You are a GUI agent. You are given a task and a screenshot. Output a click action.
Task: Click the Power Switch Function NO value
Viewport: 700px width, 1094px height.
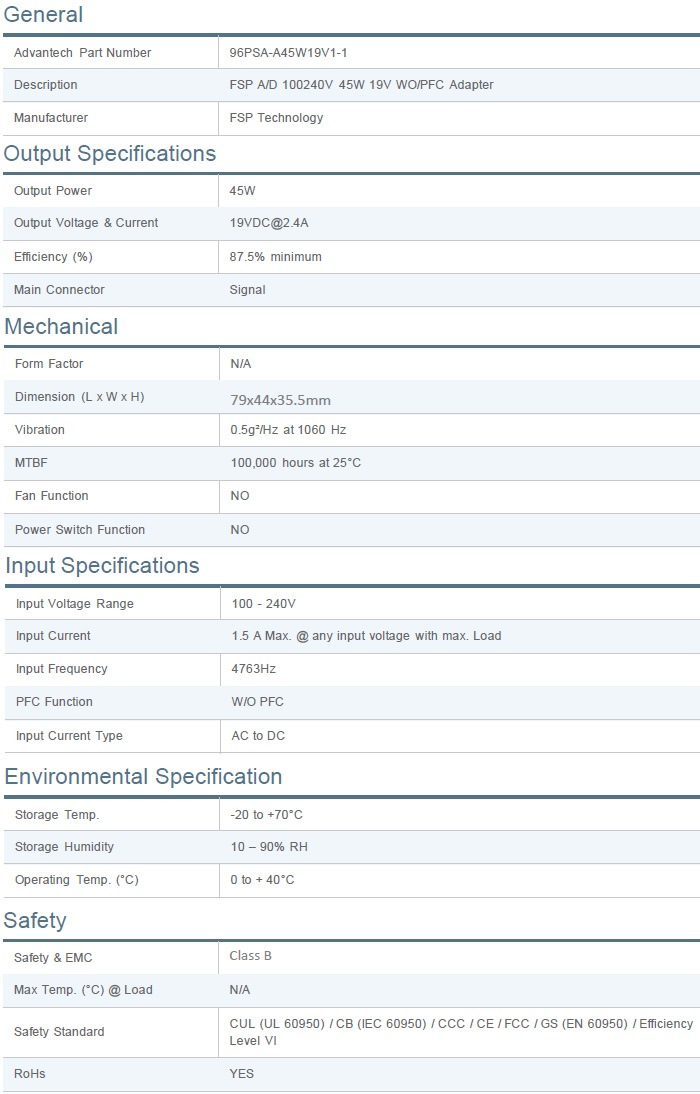pos(240,530)
